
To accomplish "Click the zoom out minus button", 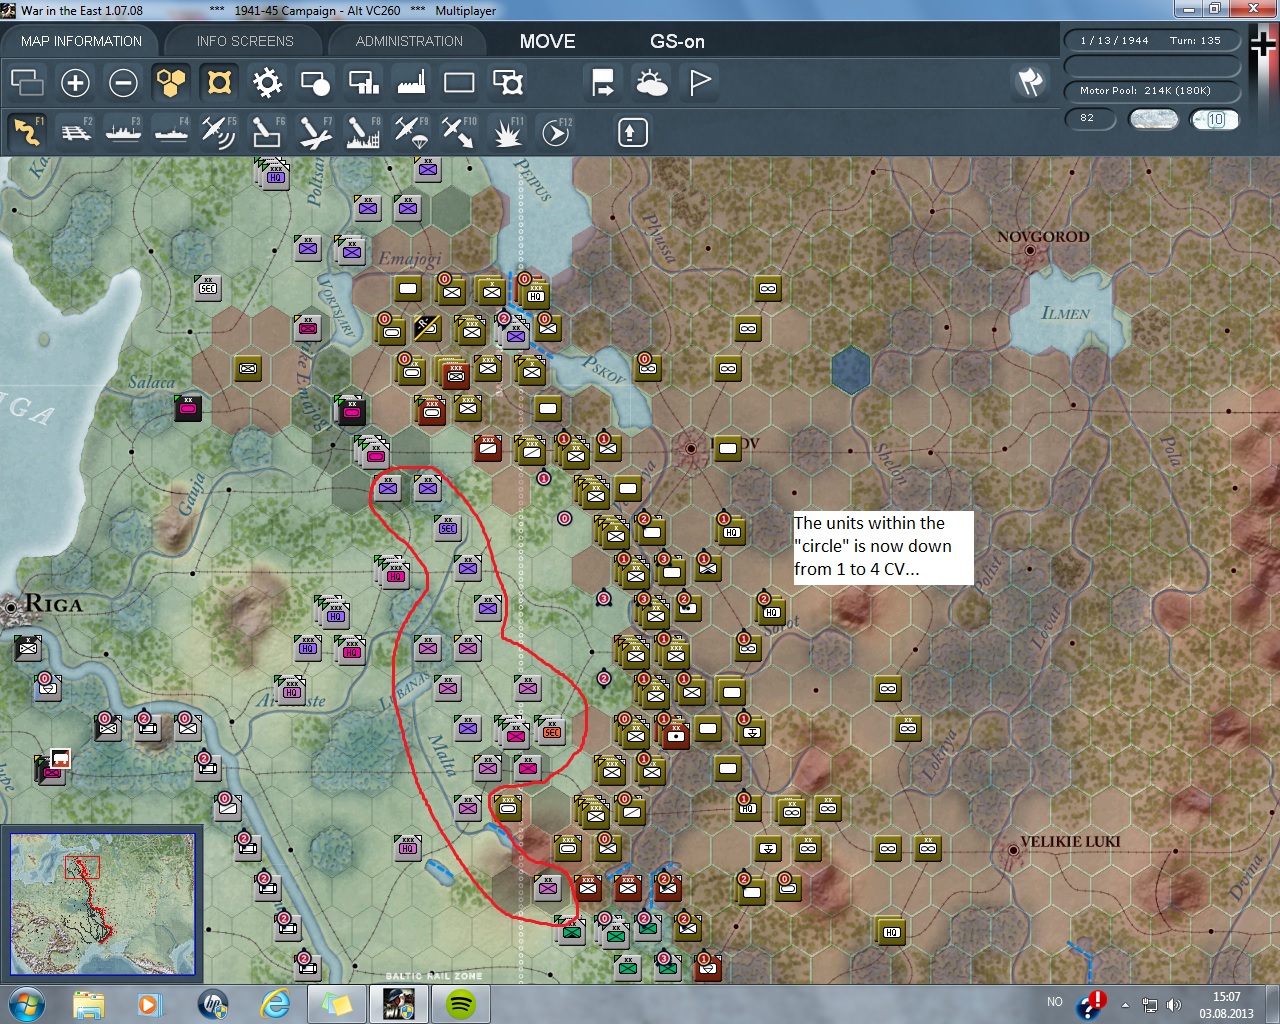I will pos(123,82).
